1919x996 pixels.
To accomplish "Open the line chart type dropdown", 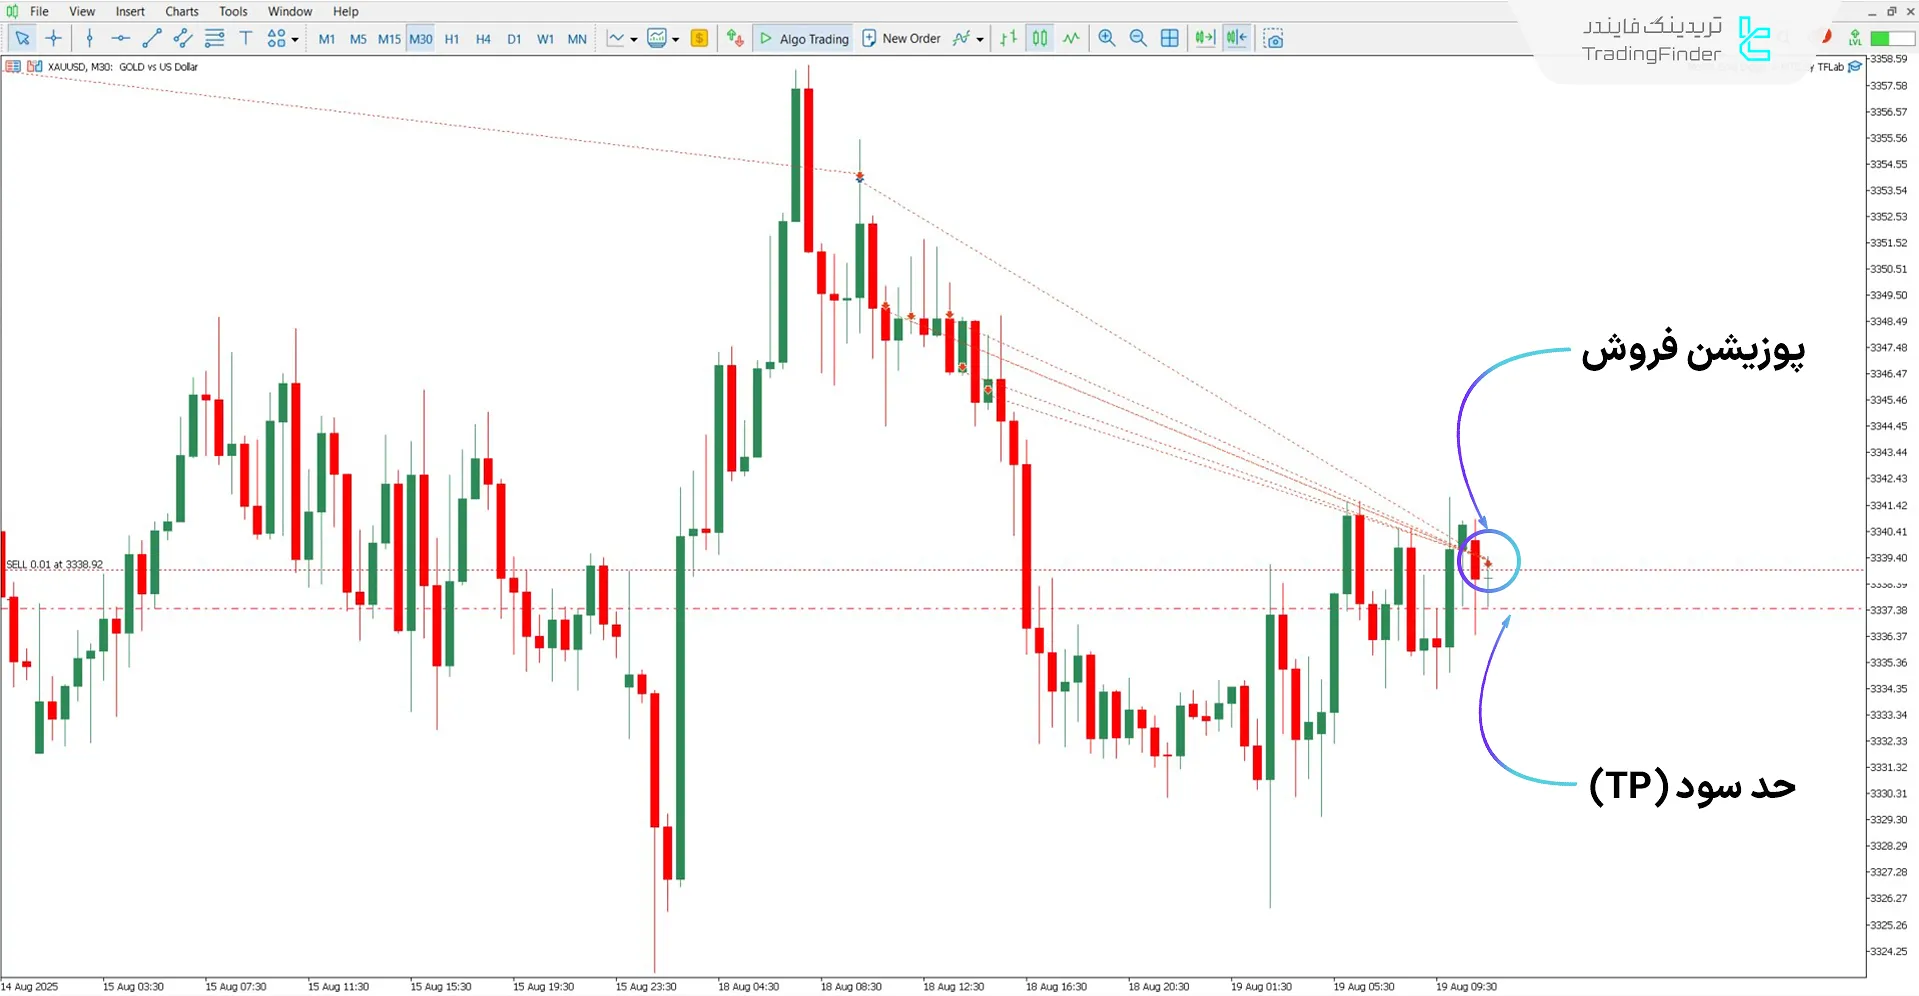I will 632,38.
